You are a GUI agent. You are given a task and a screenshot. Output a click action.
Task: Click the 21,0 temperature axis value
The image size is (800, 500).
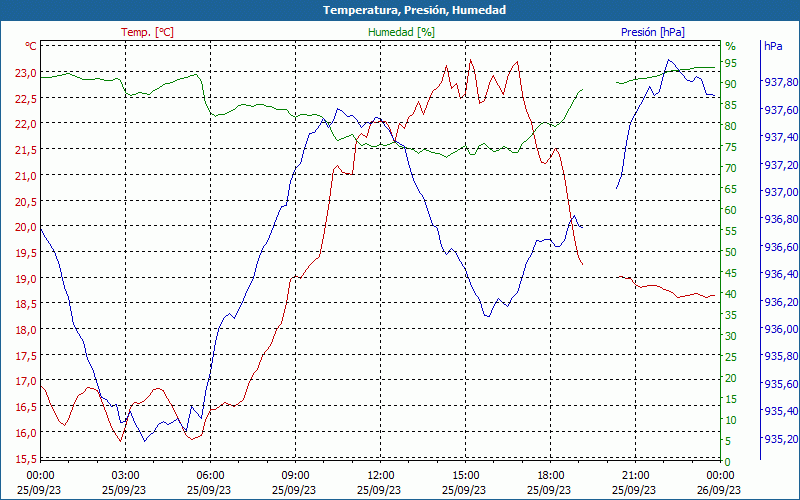coord(26,176)
